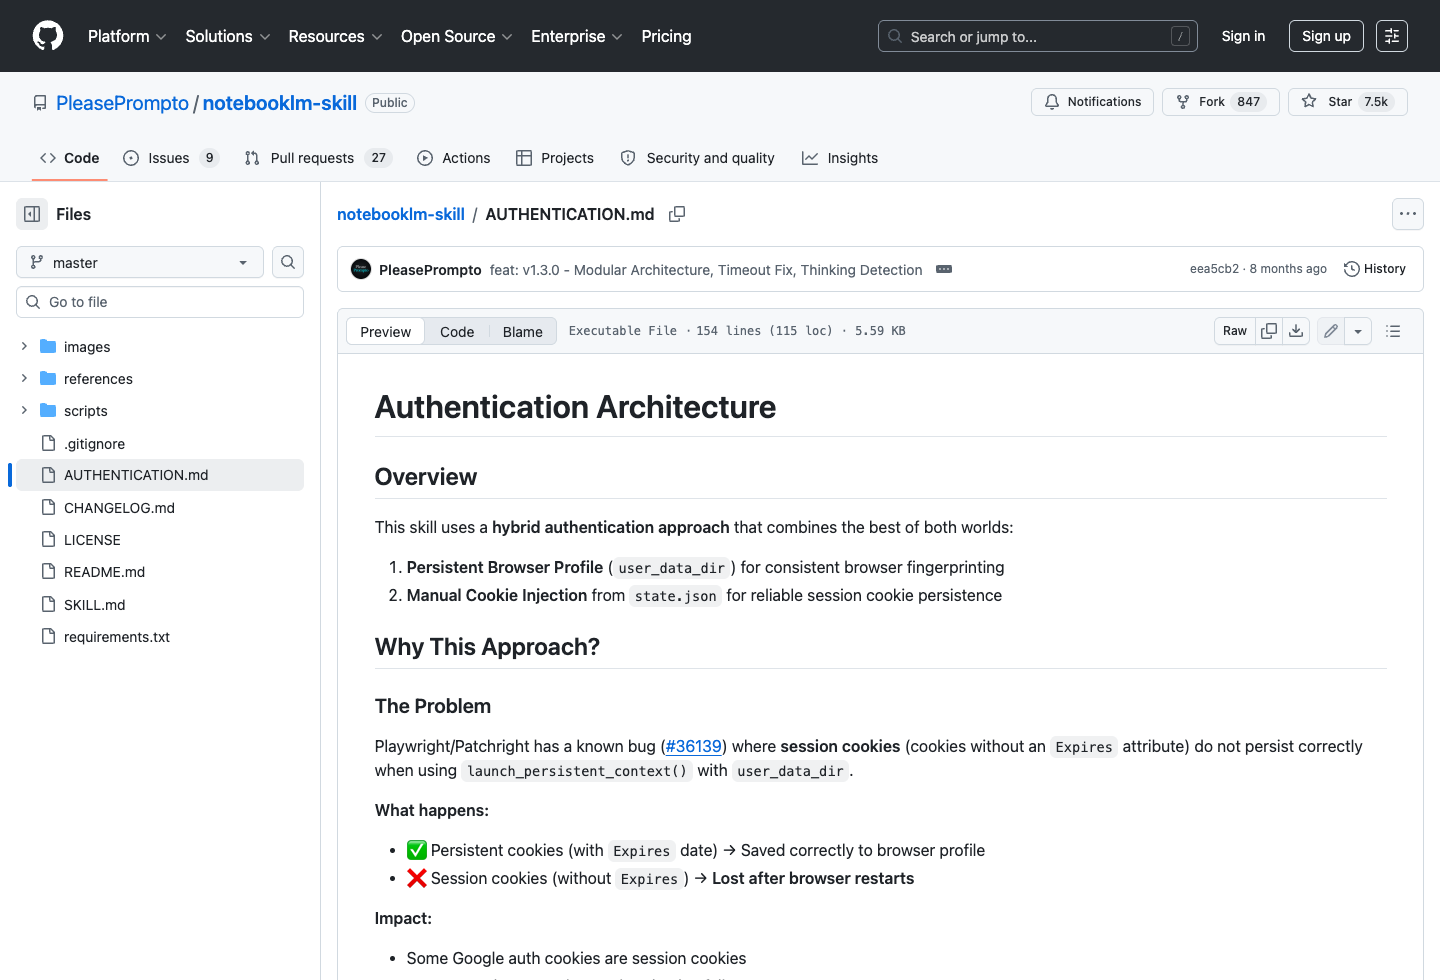Click the file search magnifier button
Image resolution: width=1440 pixels, height=980 pixels.
coord(288,262)
